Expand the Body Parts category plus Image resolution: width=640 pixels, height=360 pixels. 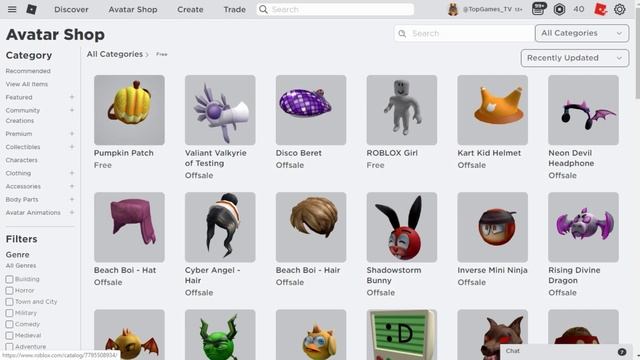(72, 199)
